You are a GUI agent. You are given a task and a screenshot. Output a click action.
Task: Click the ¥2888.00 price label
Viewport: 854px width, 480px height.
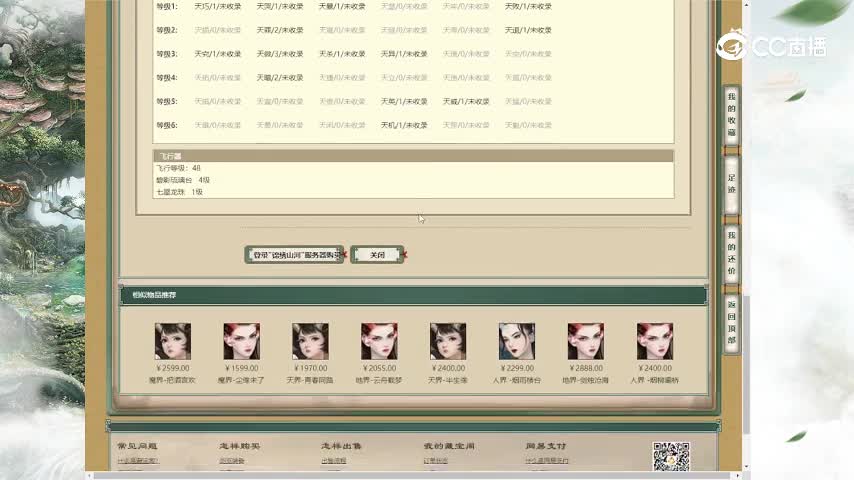(x=585, y=368)
